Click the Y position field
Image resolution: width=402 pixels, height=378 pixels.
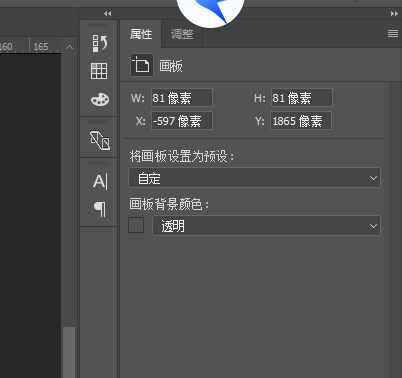click(x=301, y=120)
